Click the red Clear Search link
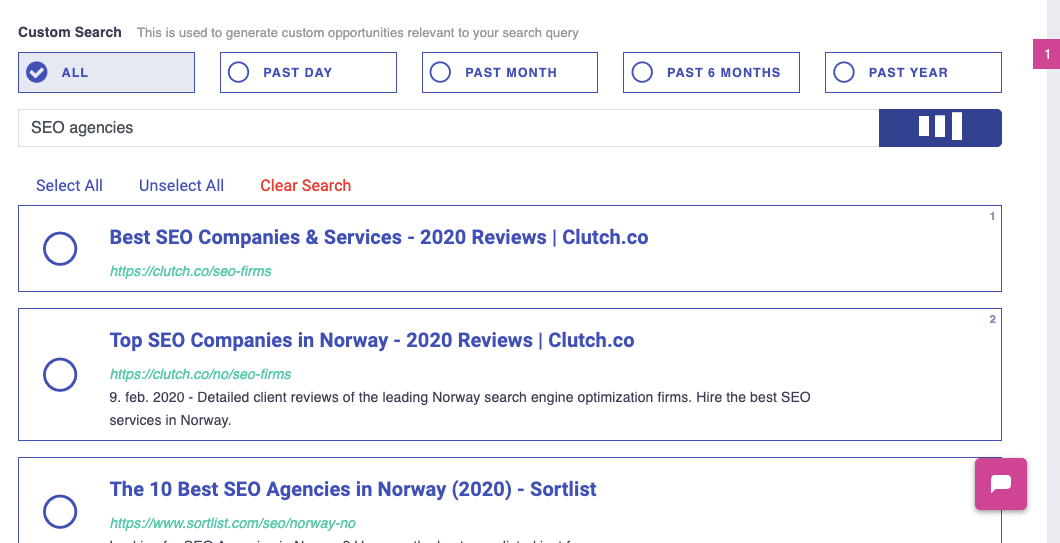1060x543 pixels. pyautogui.click(x=306, y=185)
